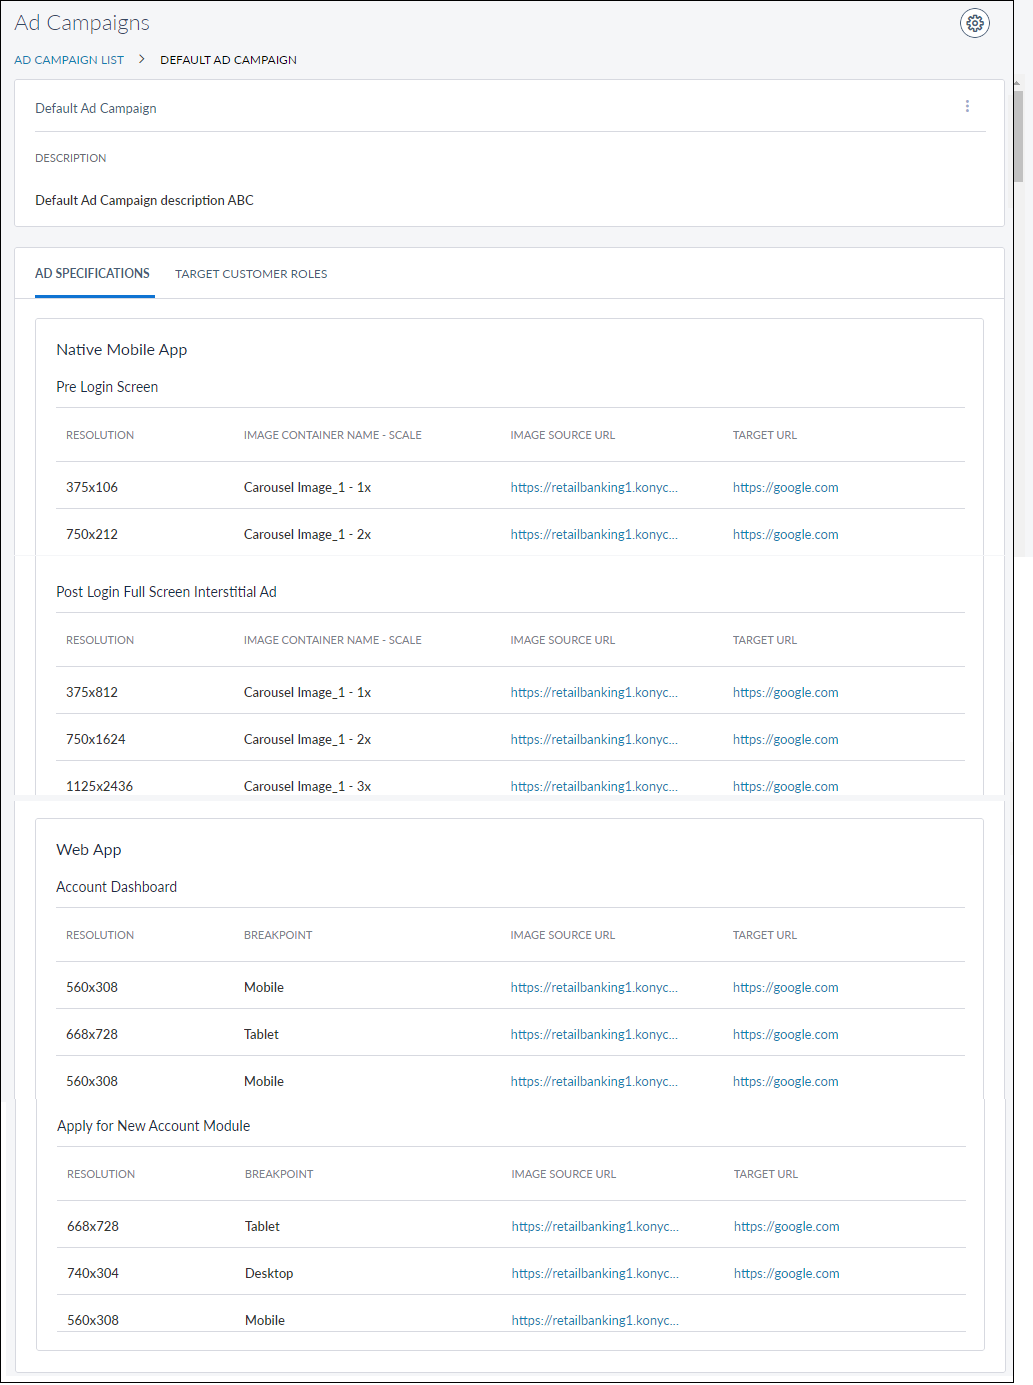The width and height of the screenshot is (1033, 1385).
Task: Click the page vertical scrollbar thumb
Action: (x=1018, y=135)
